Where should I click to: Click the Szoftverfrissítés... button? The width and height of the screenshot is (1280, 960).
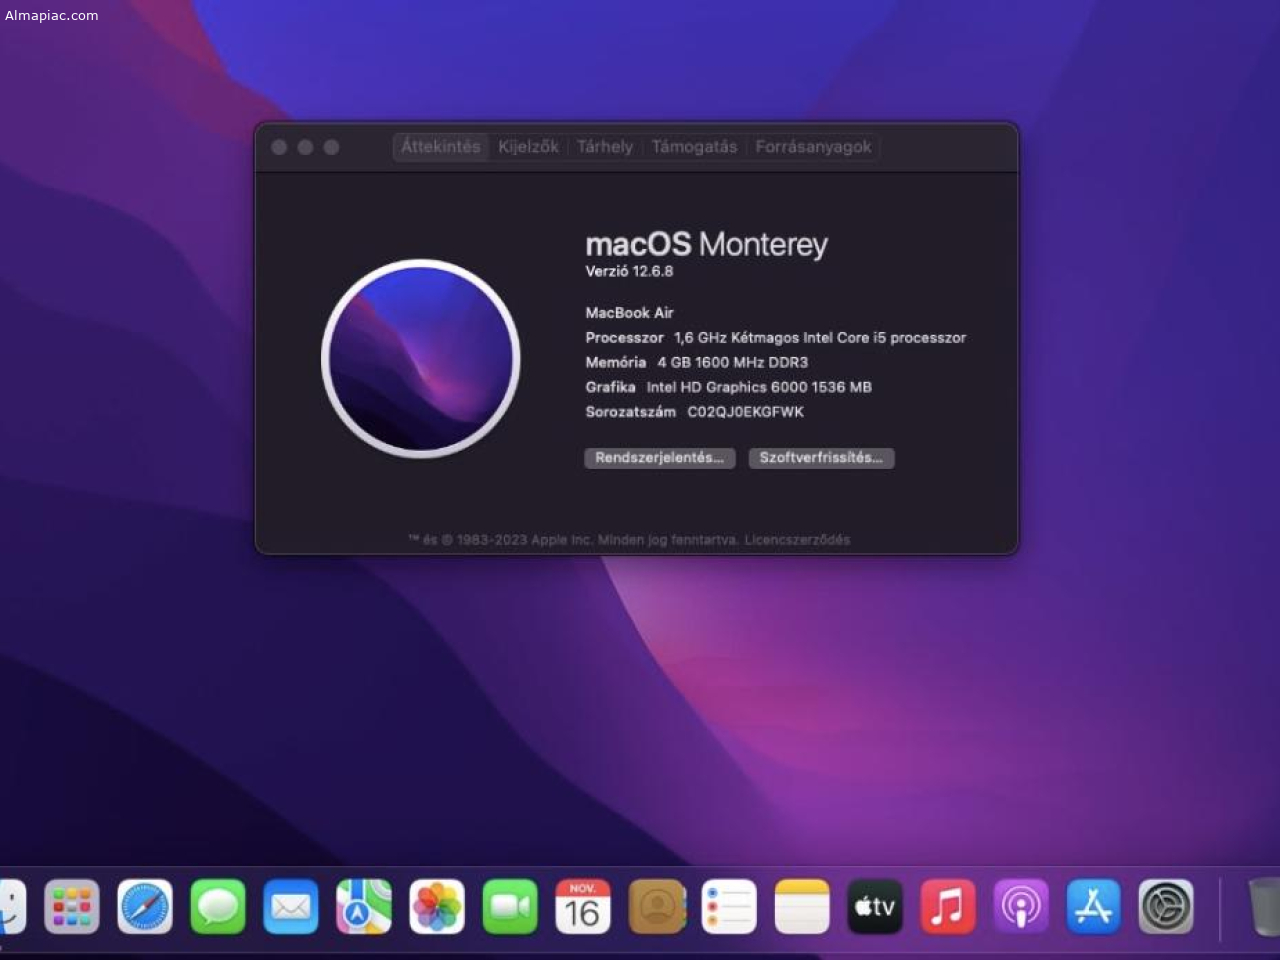point(821,458)
